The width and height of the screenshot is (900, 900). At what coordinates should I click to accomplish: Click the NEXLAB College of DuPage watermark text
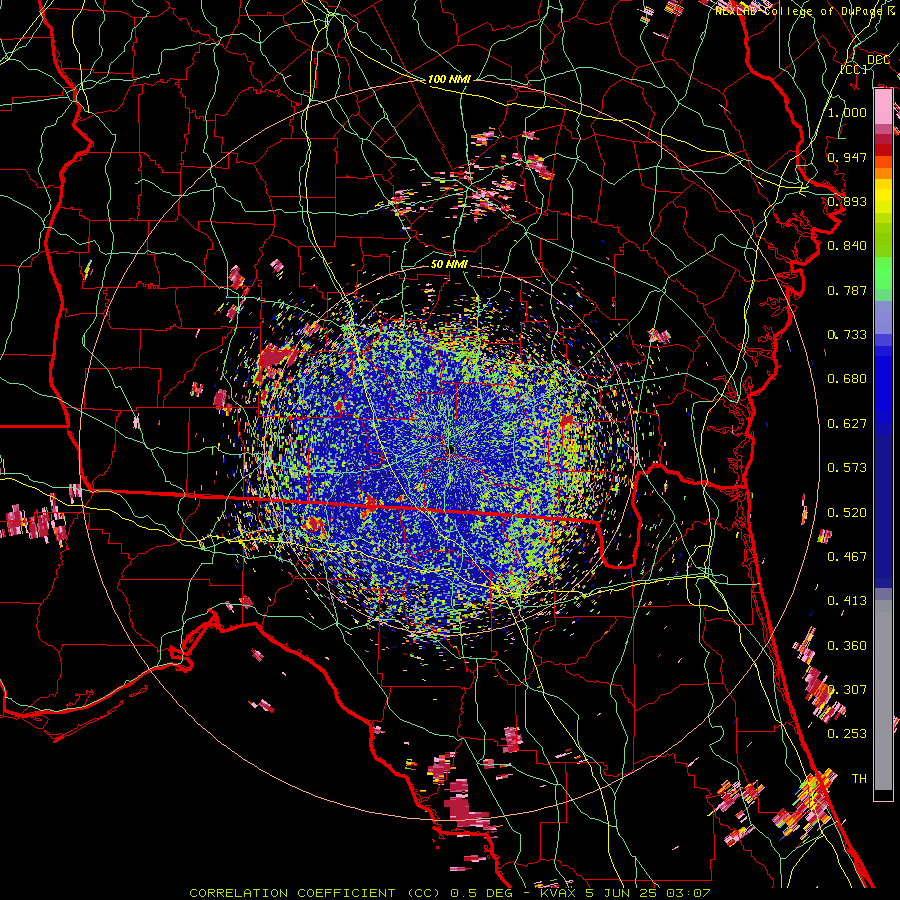click(804, 11)
